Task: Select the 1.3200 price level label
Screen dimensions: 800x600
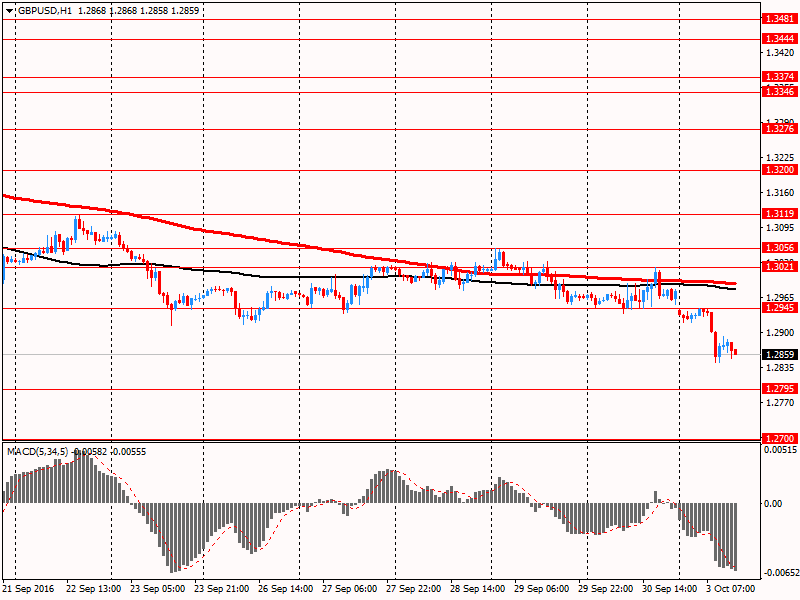Action: (780, 170)
